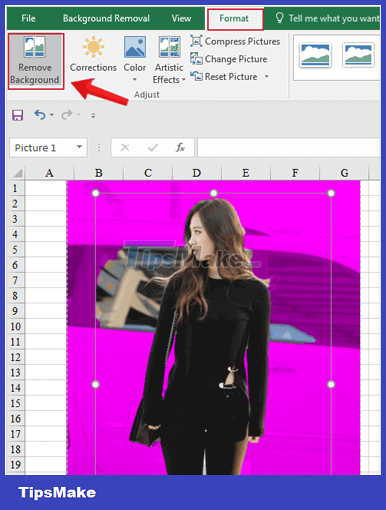This screenshot has width=386, height=510.
Task: Select column C header
Action: pyautogui.click(x=148, y=173)
